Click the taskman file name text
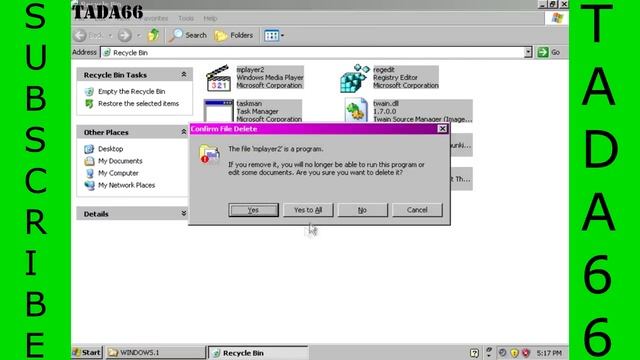 tap(249, 103)
